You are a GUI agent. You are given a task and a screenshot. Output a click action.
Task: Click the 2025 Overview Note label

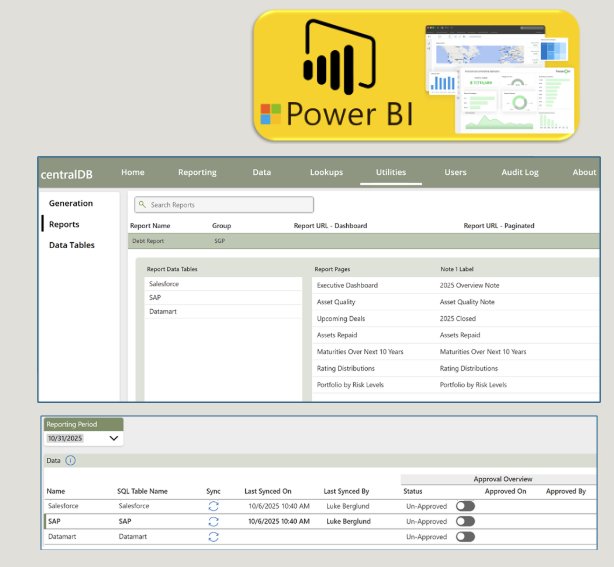469,285
